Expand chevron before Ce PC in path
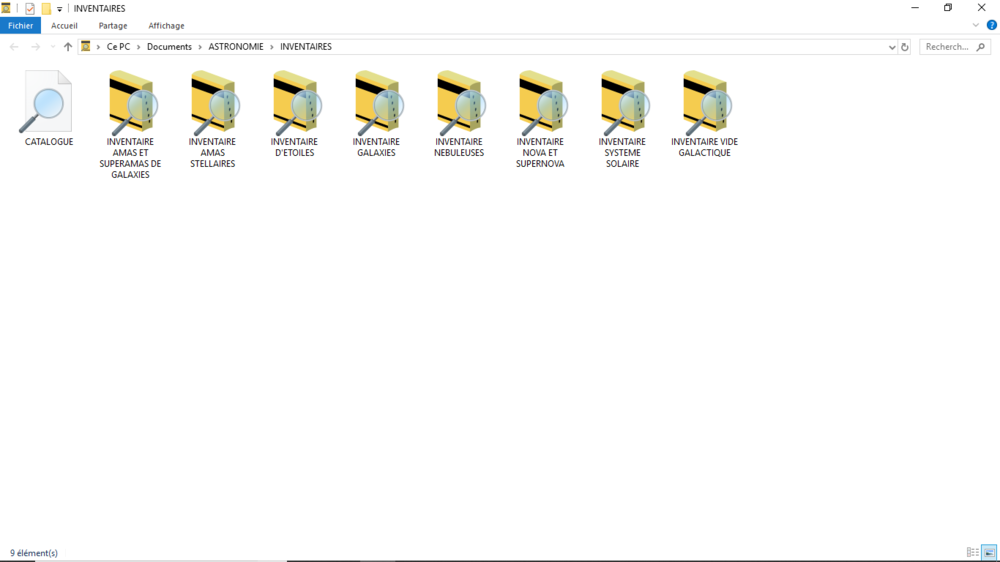Screen dimensions: 1000x562 click(98, 47)
